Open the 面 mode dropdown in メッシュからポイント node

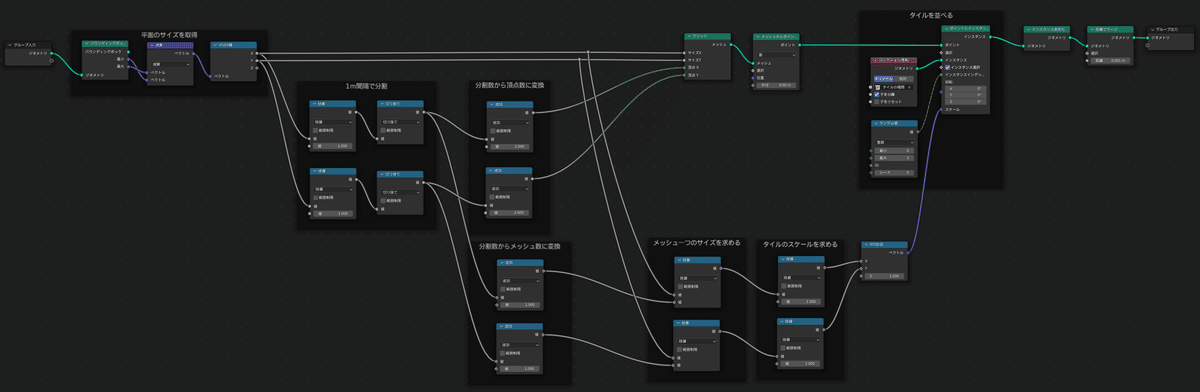pyautogui.click(x=776, y=55)
